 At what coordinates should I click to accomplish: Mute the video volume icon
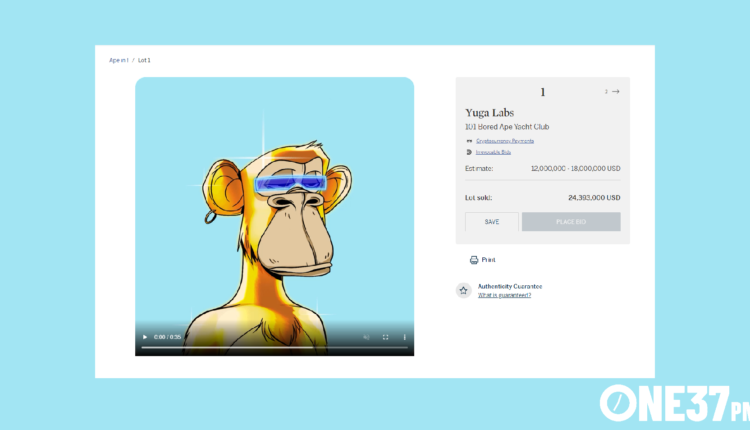click(x=366, y=337)
